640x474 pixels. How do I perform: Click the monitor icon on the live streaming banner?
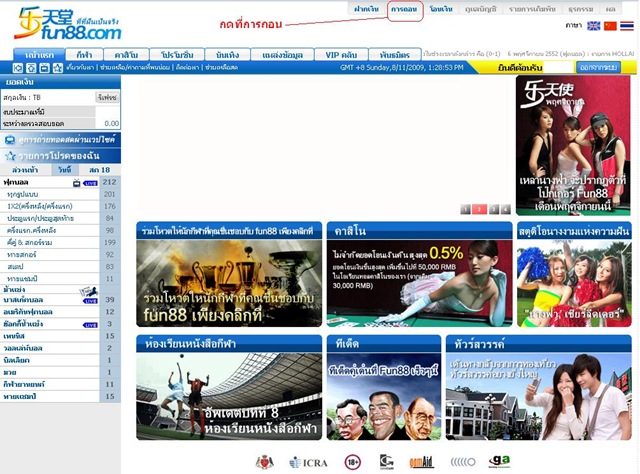coord(10,140)
